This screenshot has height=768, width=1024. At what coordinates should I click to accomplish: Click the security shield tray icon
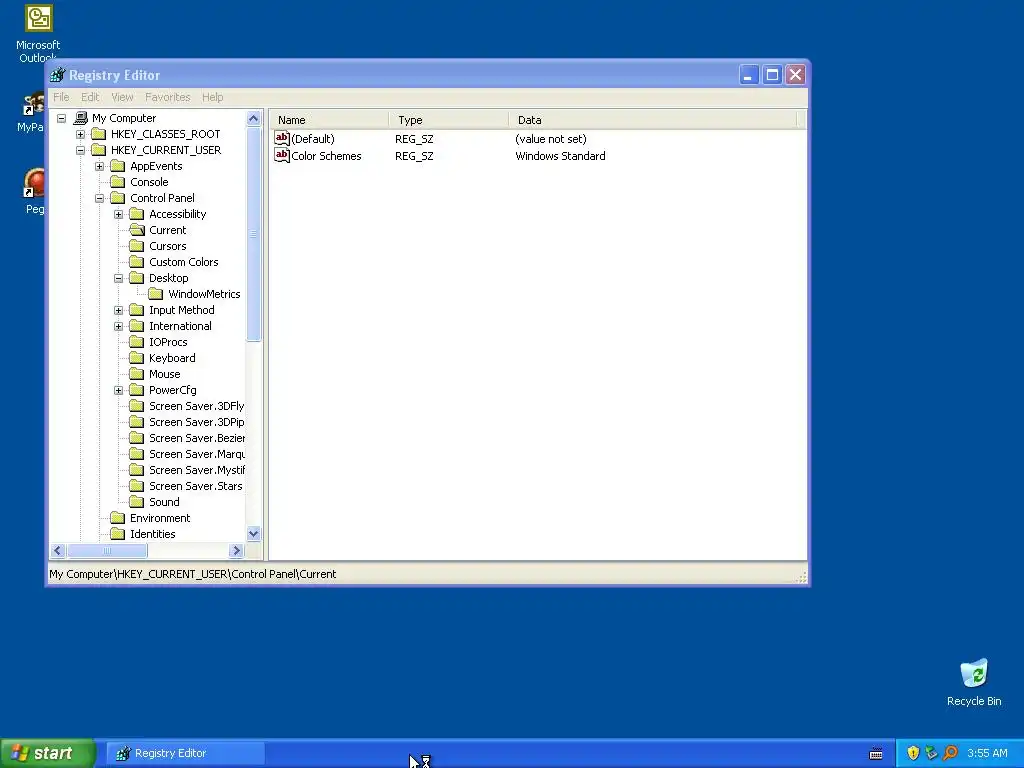click(x=913, y=753)
